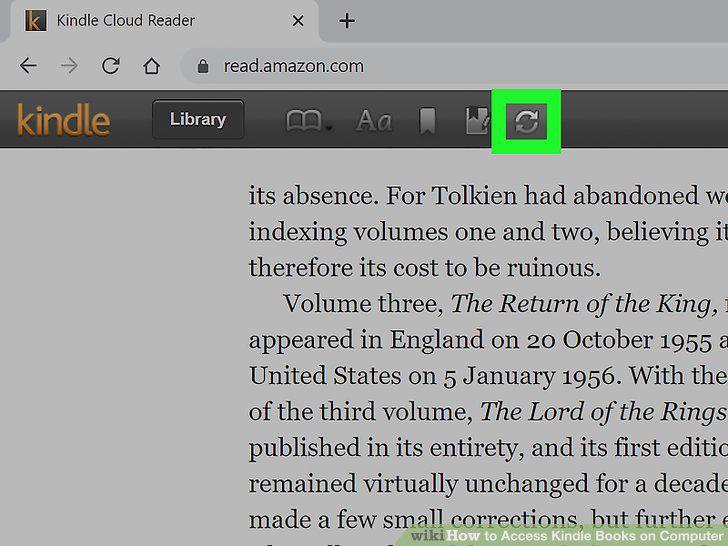Open the notes and marks icon

tap(477, 121)
